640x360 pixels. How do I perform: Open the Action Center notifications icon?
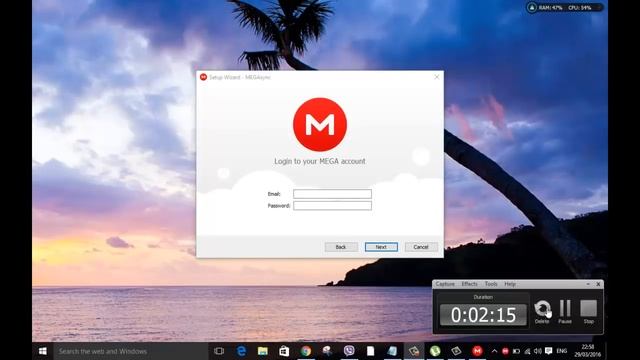point(549,351)
